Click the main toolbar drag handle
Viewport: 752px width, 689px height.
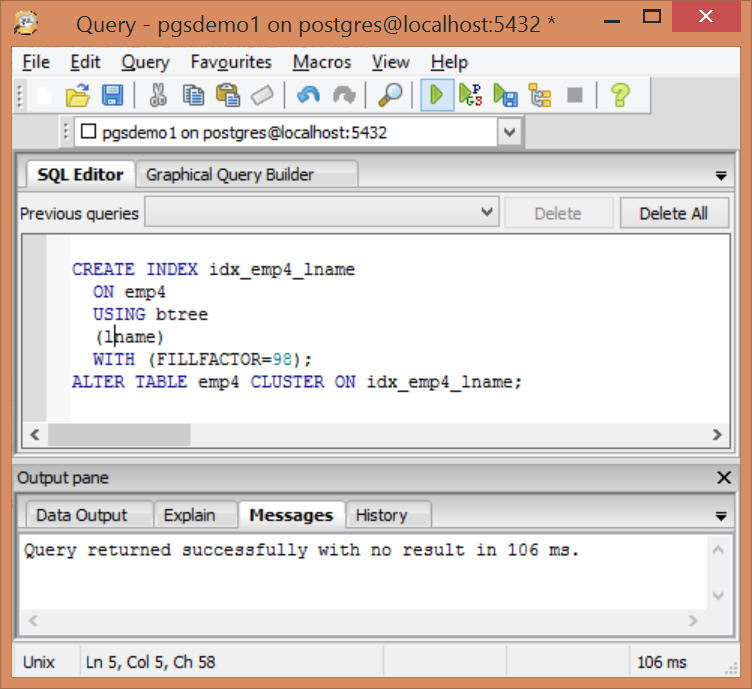click(20, 96)
